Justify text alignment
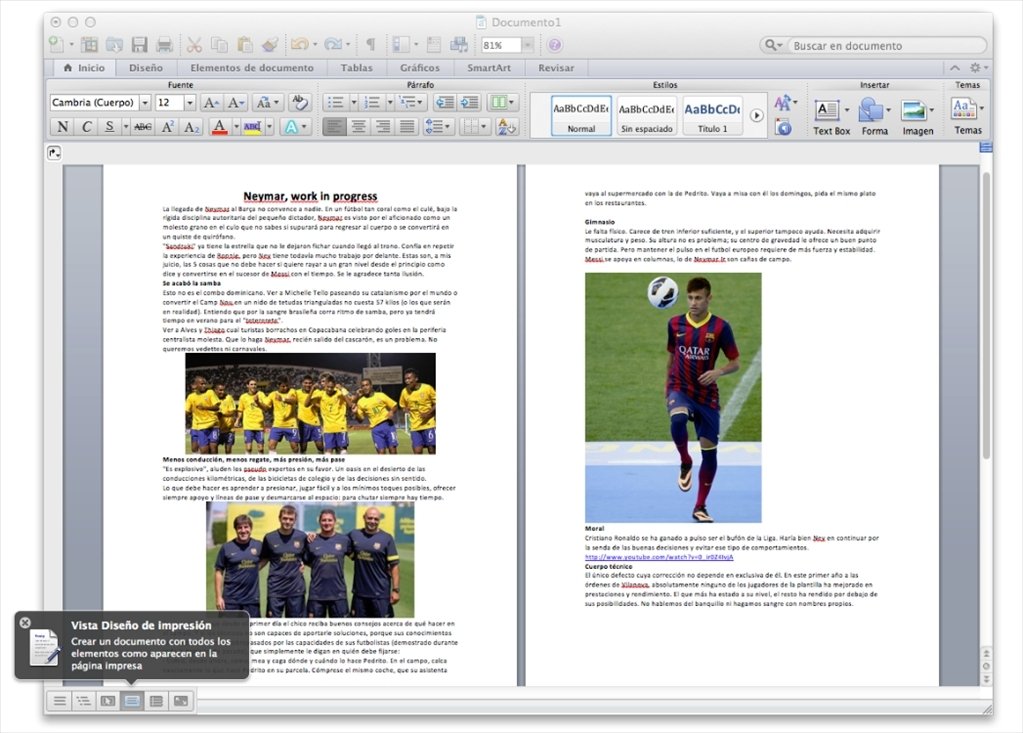This screenshot has width=1023, height=733. pyautogui.click(x=406, y=127)
